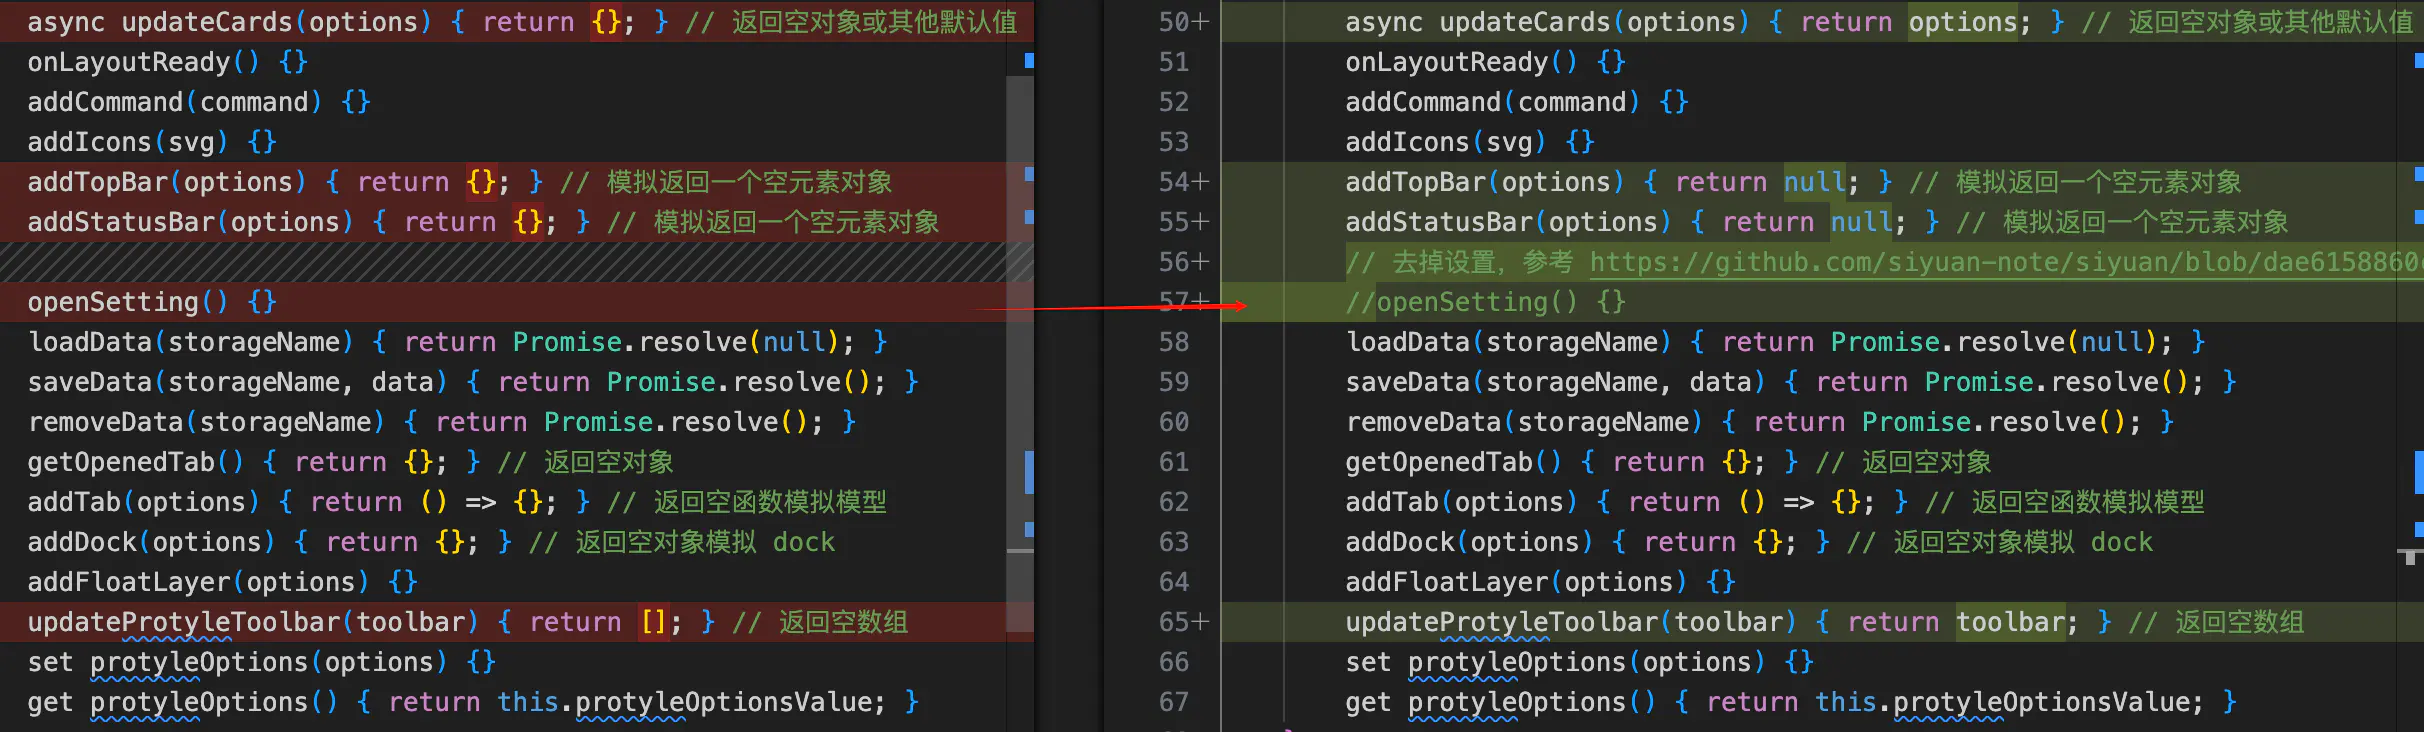Screen dimensions: 2424x732
Task: Click the highlighted 'options' return value in updateCards
Action: click(1962, 22)
